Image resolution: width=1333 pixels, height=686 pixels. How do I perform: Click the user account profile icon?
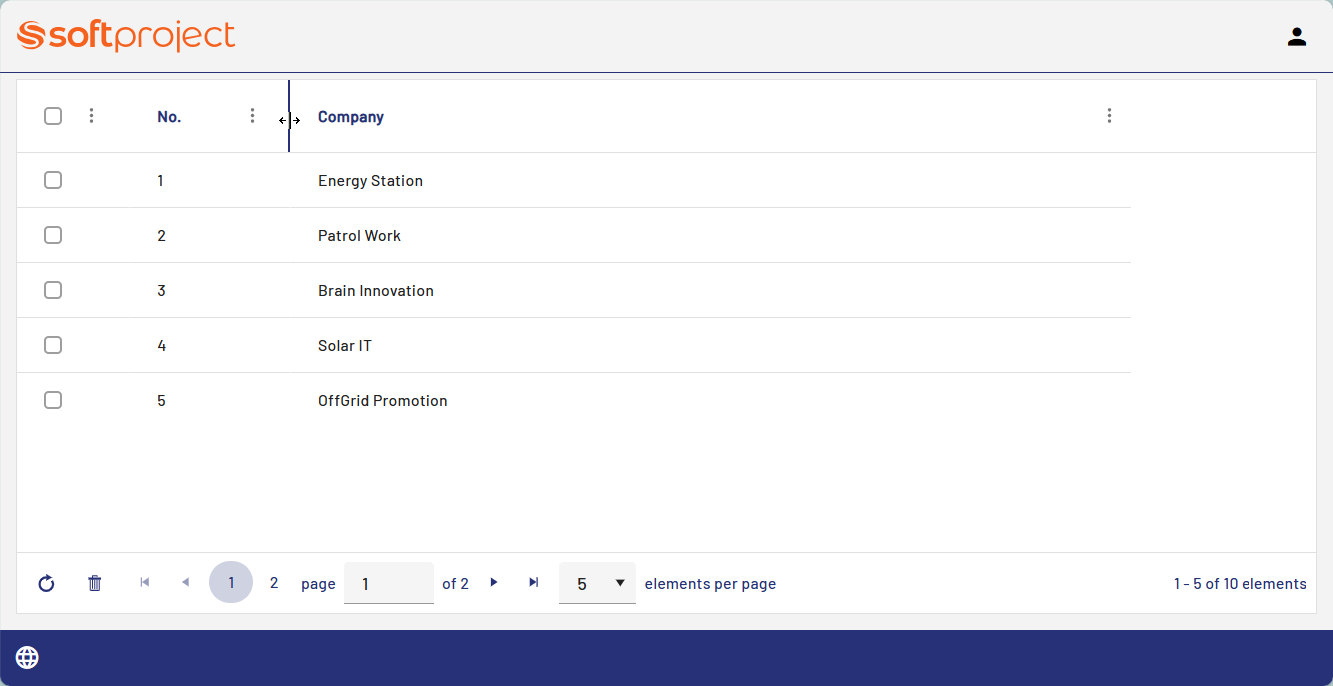pyautogui.click(x=1296, y=37)
